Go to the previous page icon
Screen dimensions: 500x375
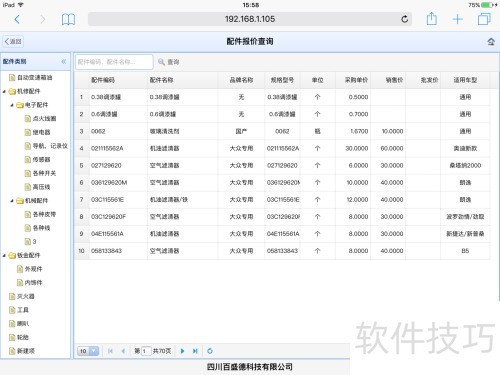(123, 351)
